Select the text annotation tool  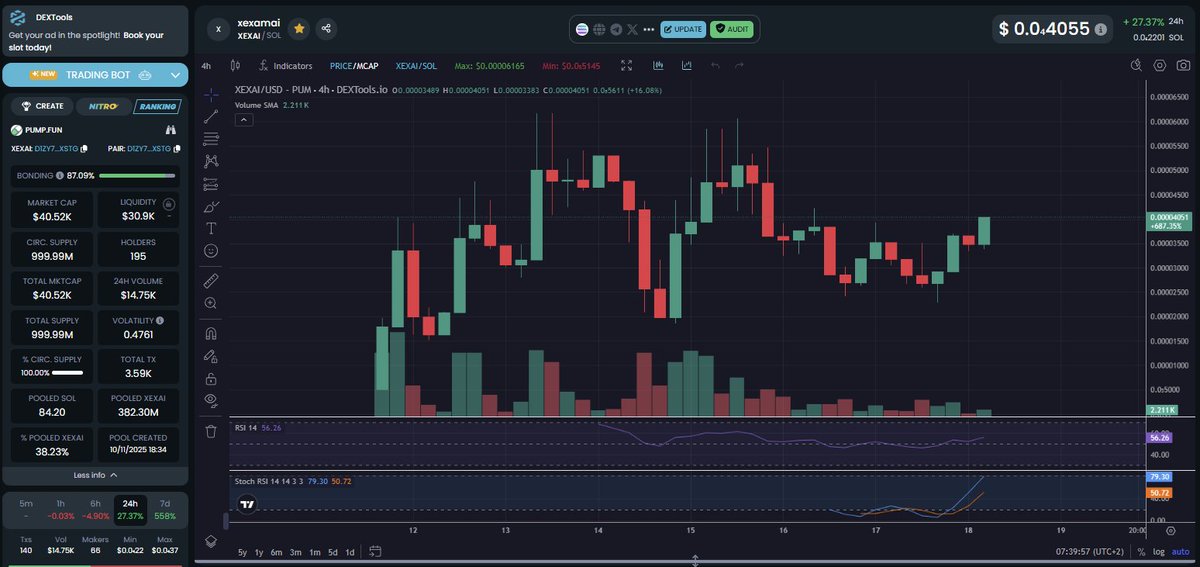(x=211, y=228)
